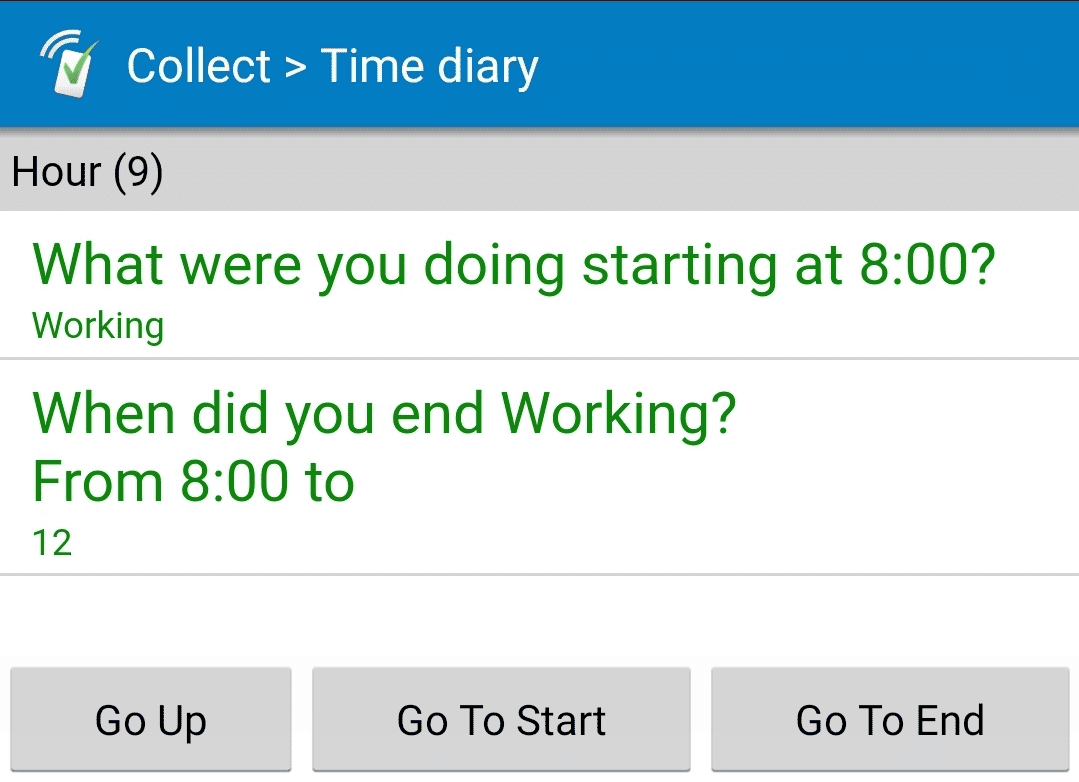Click the 'Collect > Time diary' title
The image size is (1079, 782).
tap(332, 66)
